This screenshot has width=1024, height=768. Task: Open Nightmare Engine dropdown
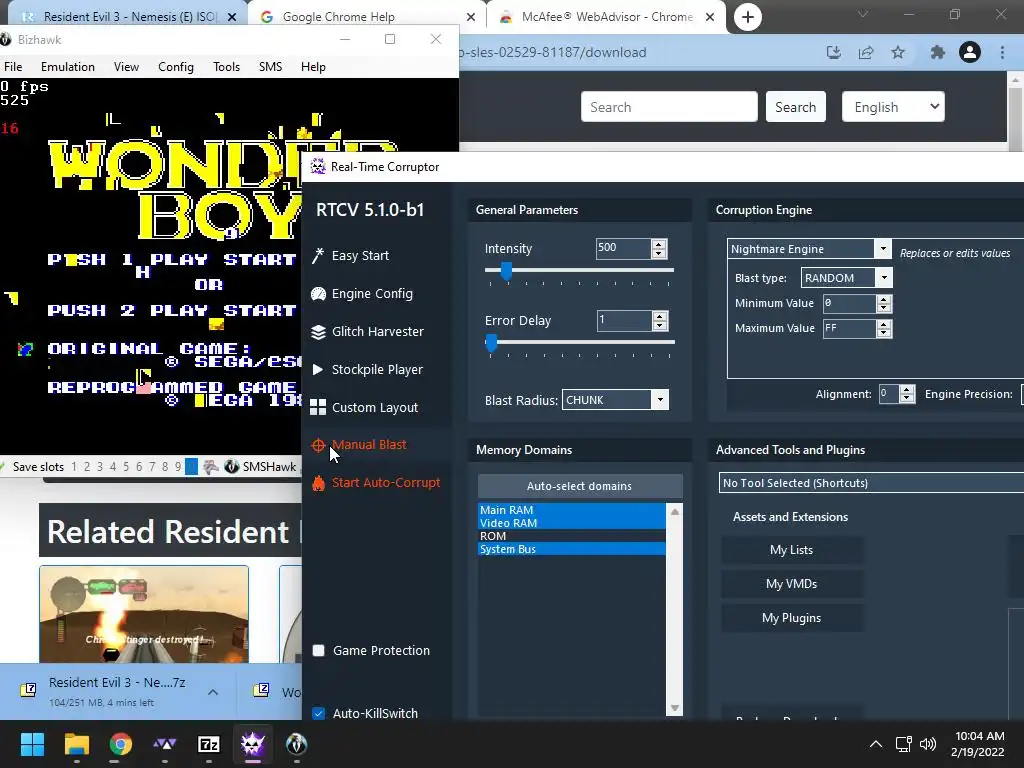pos(883,249)
